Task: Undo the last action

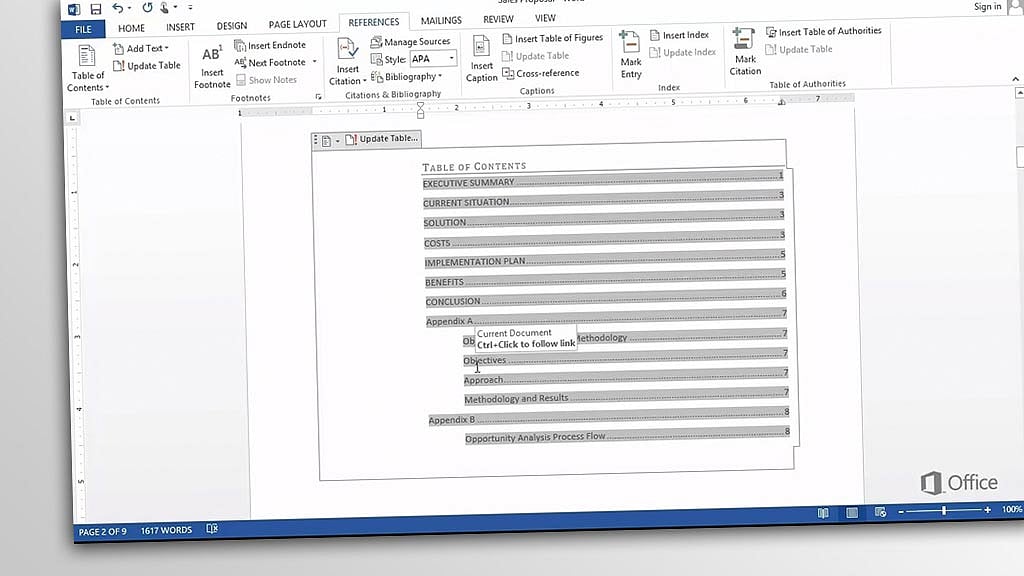Action: (x=118, y=8)
